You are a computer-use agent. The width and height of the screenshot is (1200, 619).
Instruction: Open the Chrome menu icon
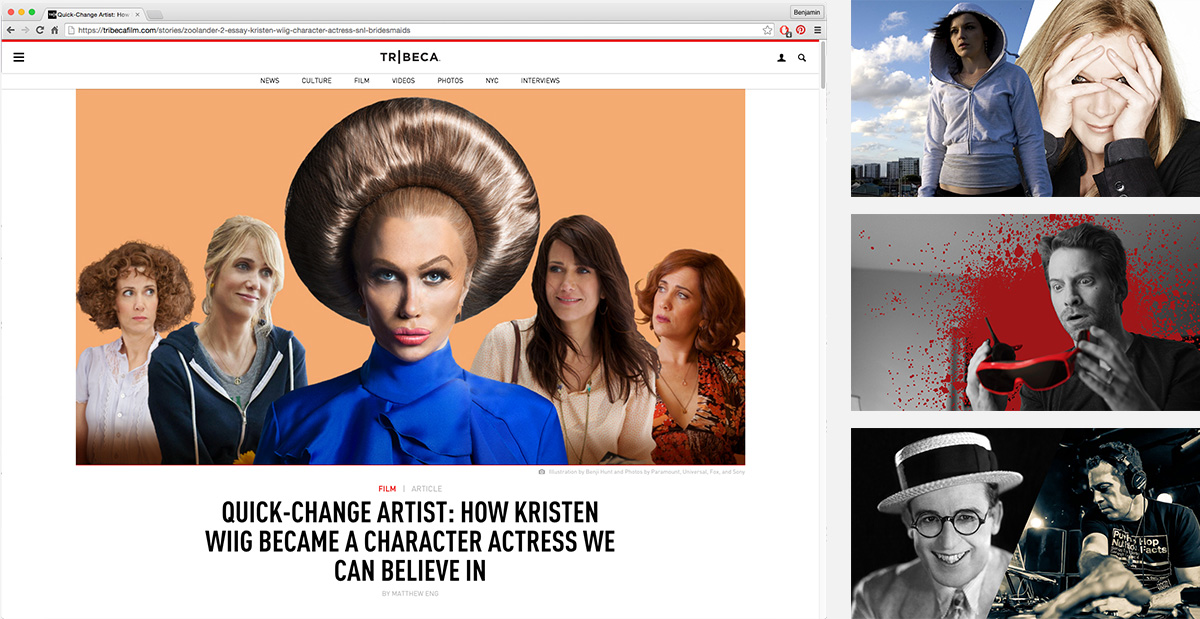[x=818, y=30]
